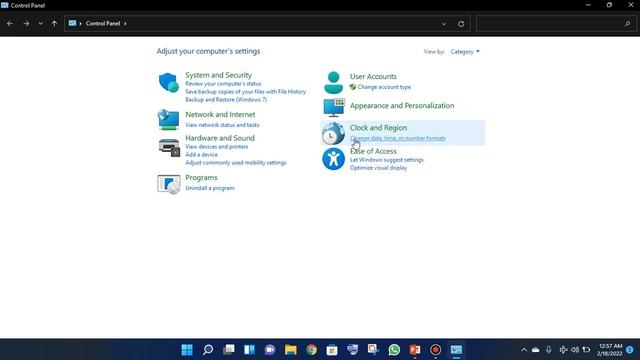
Task: Show hidden icons in system tray
Action: point(524,350)
